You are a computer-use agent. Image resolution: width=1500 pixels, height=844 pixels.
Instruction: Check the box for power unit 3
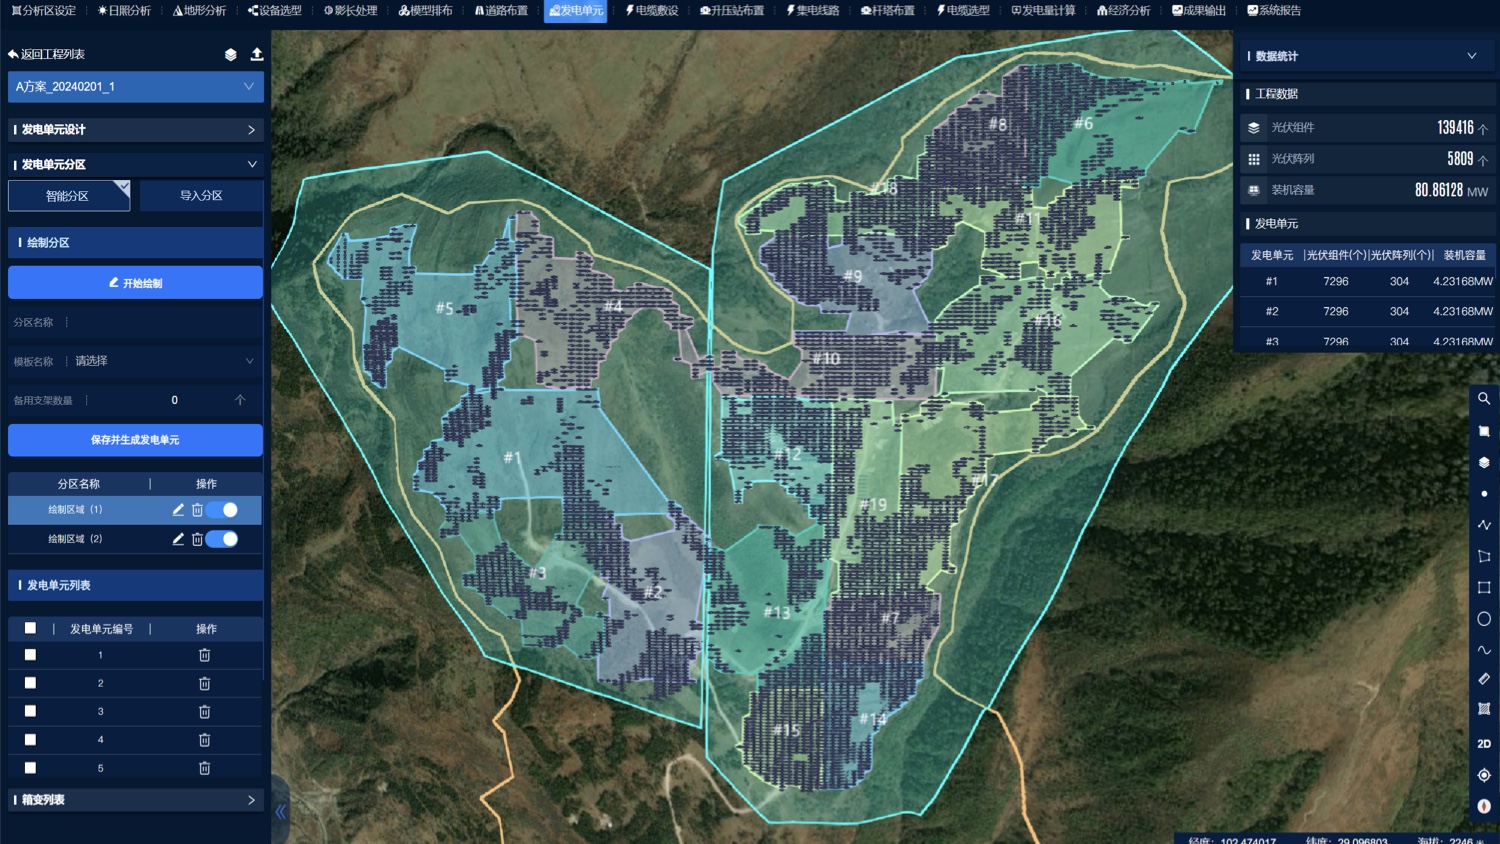[x=30, y=711]
